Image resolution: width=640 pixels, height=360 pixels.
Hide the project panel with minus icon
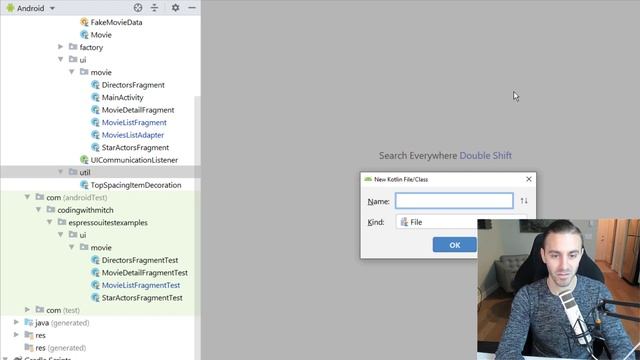tap(192, 7)
